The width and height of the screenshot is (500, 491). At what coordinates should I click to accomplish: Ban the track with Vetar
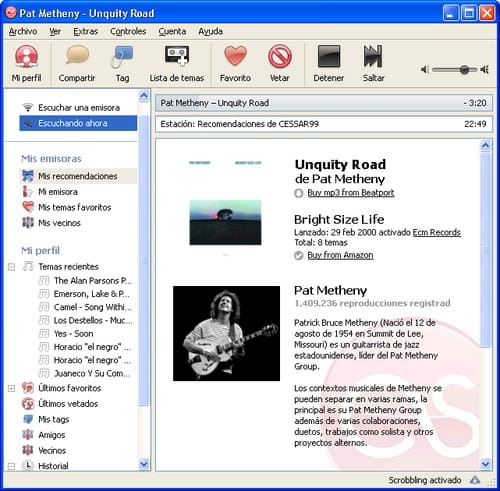280,63
